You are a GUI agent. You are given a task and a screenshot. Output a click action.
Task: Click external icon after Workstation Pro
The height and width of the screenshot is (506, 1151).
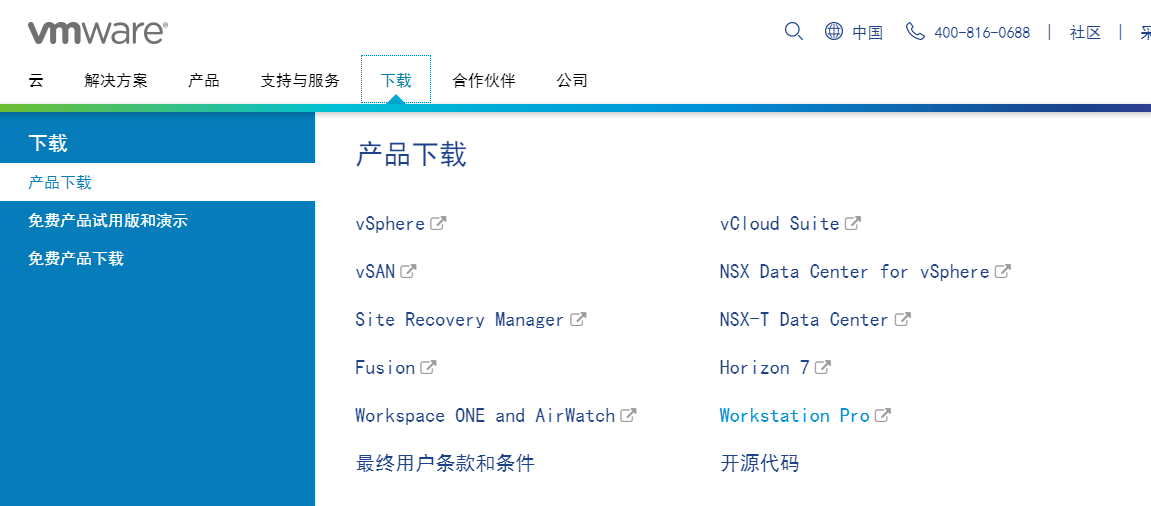882,416
